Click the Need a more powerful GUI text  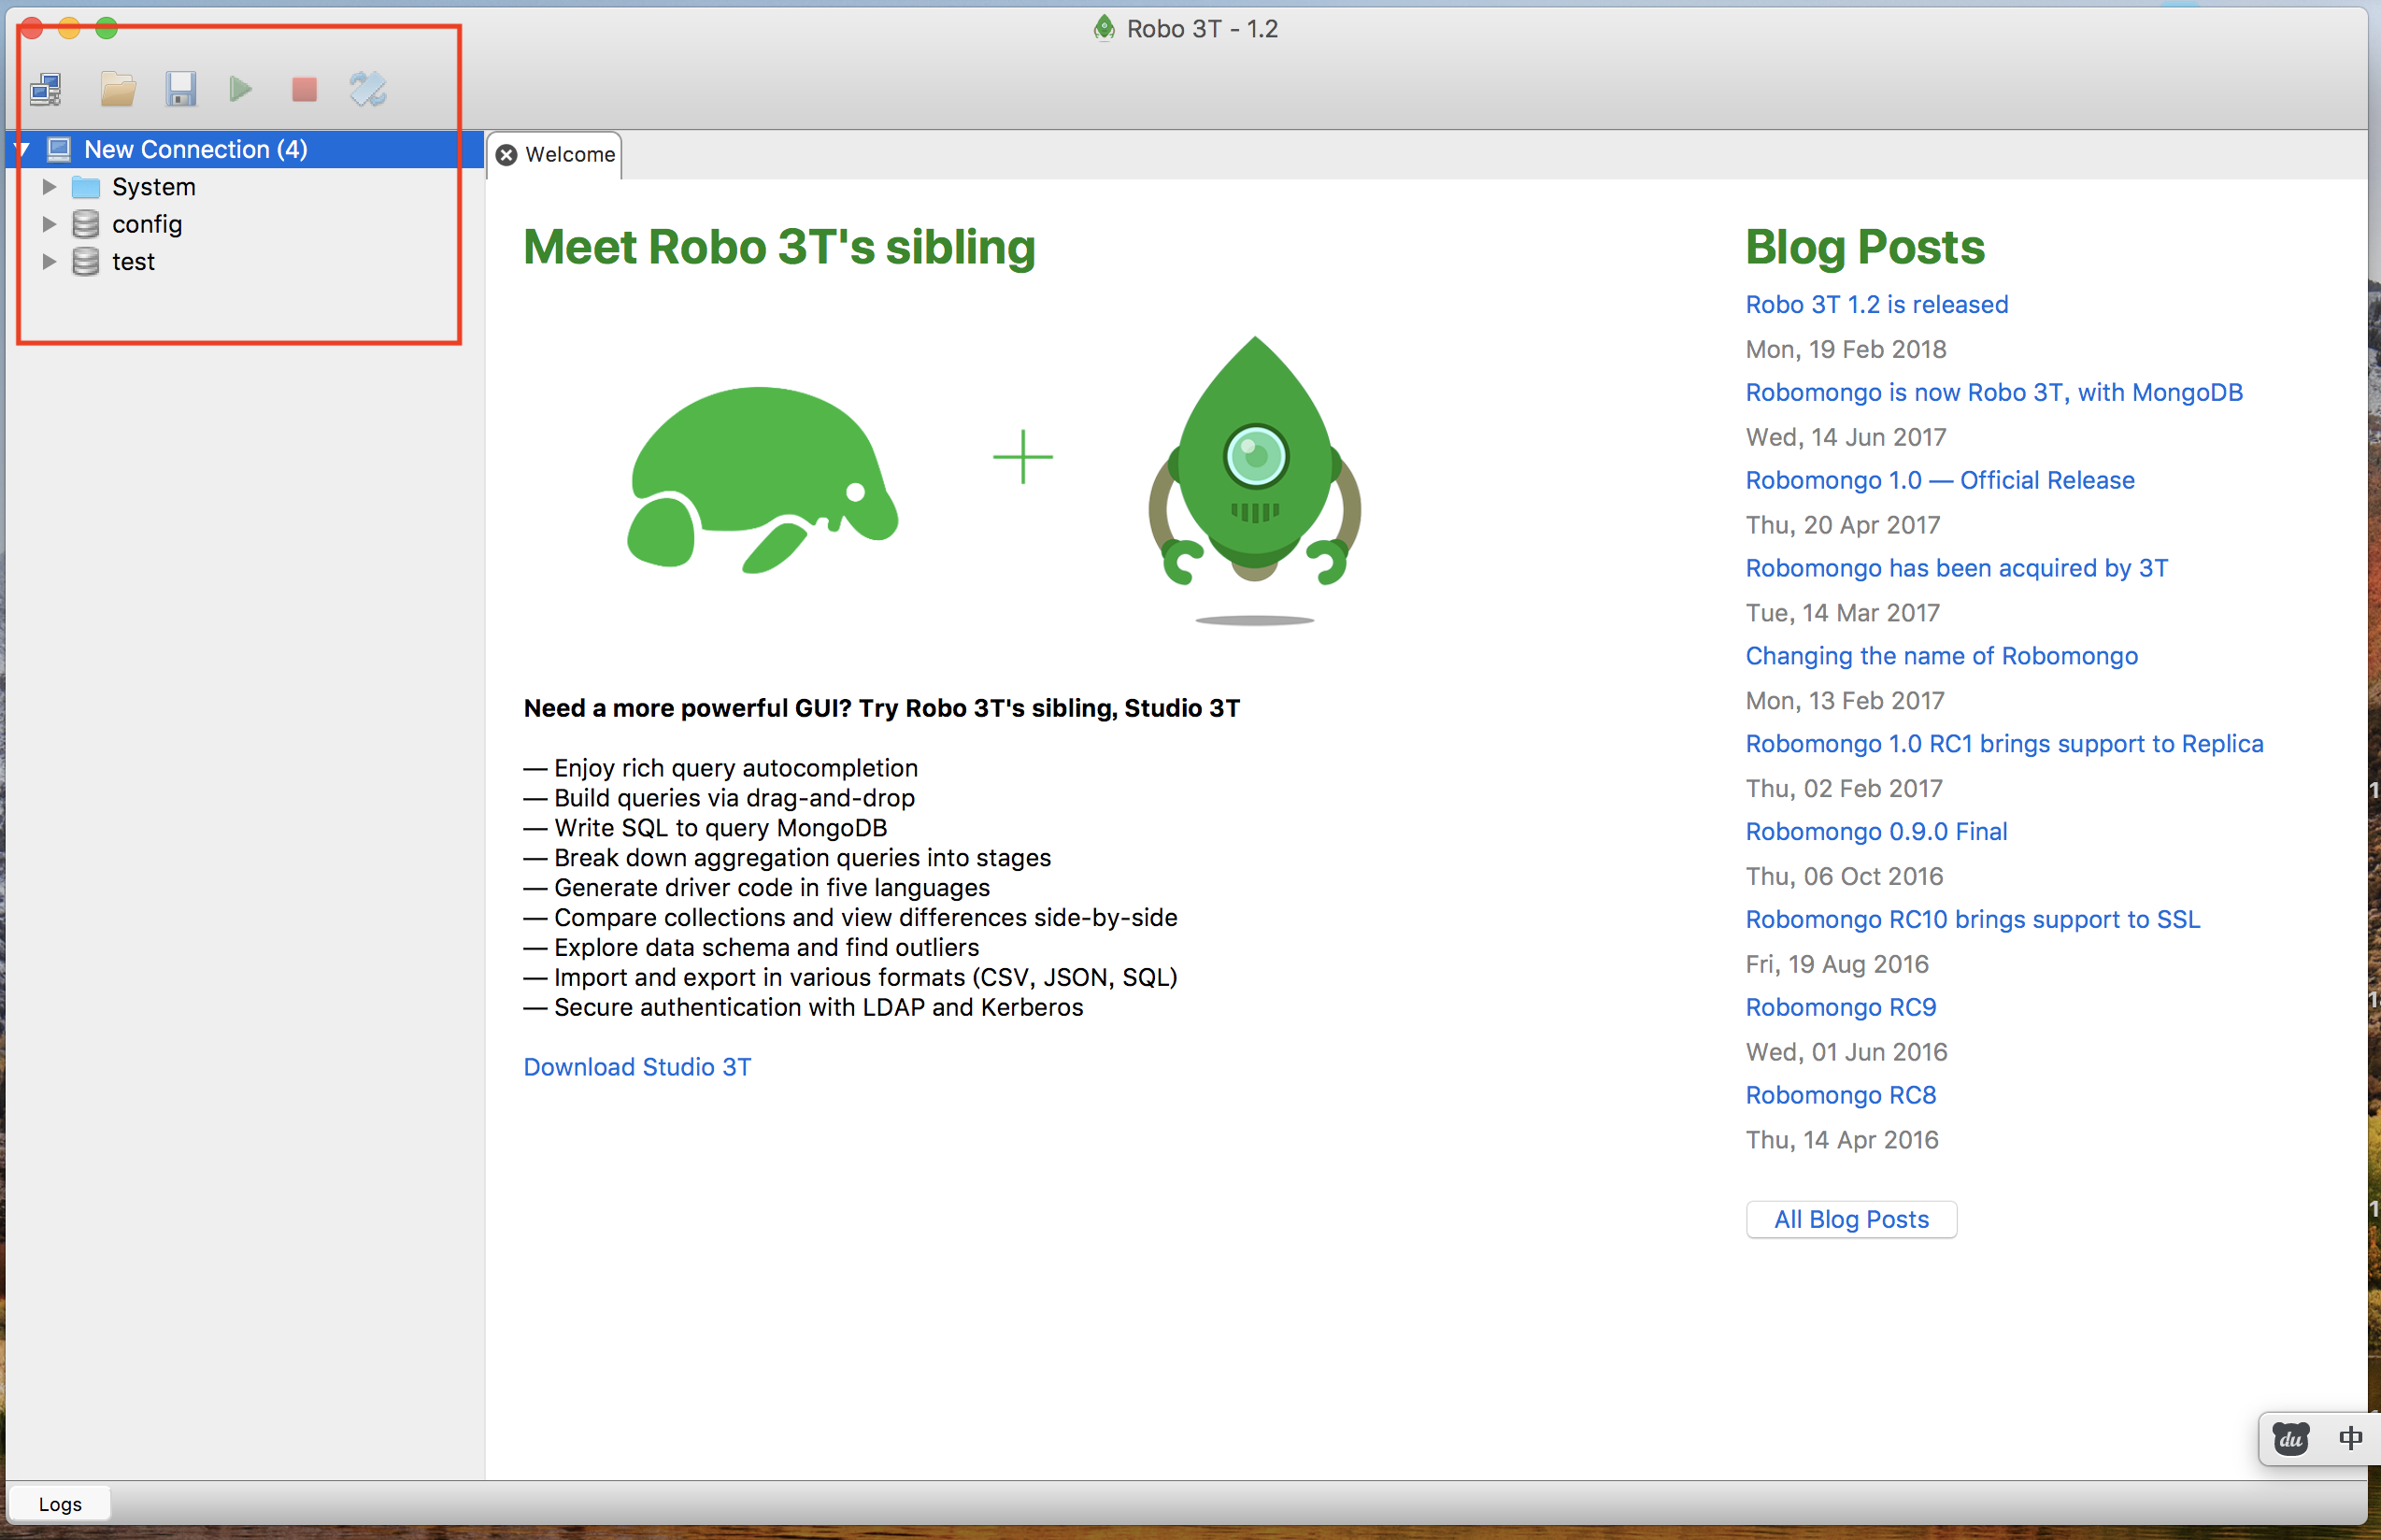[x=881, y=708]
